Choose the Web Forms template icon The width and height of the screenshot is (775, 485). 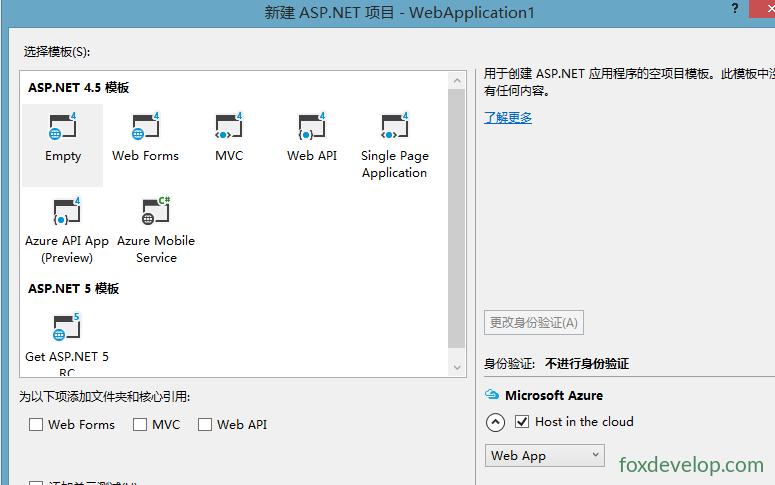pyautogui.click(x=145, y=127)
